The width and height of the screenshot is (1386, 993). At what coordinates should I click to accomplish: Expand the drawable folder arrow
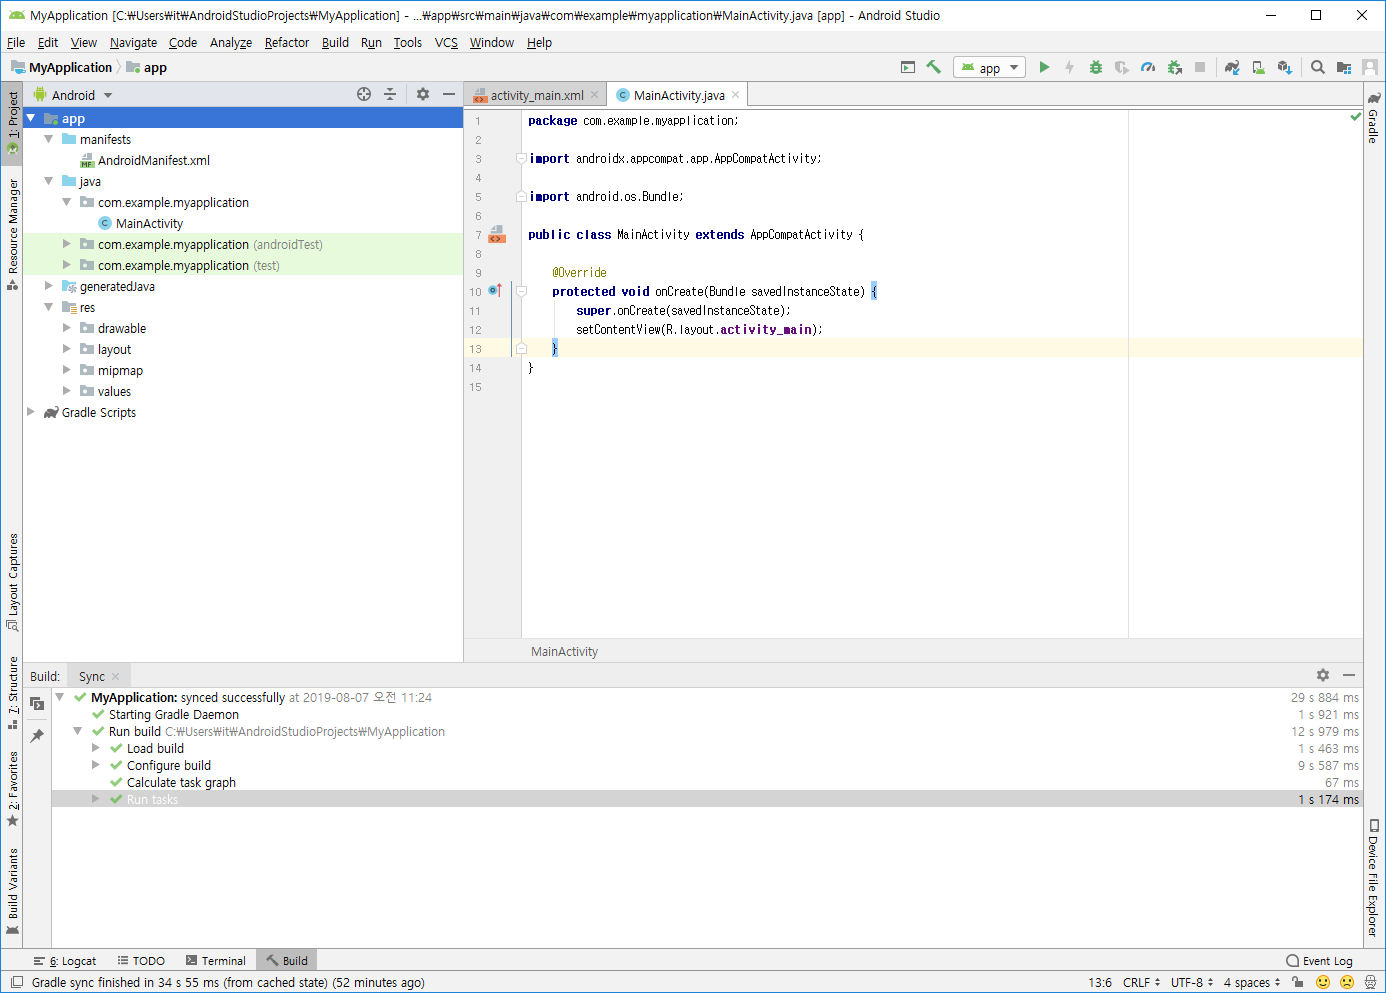67,328
